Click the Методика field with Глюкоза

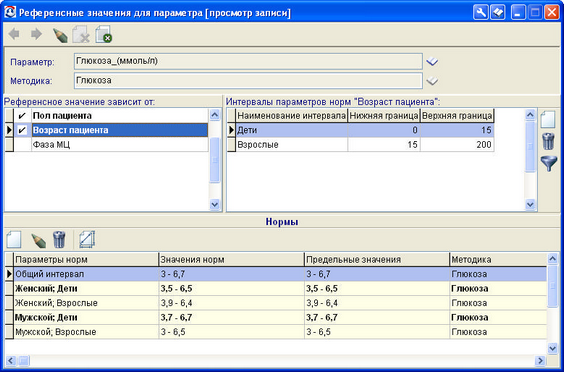pos(248,81)
